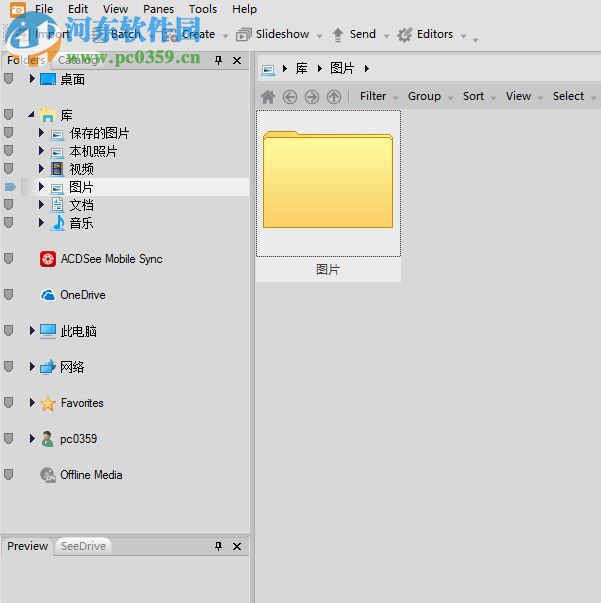Click the Send upload arrow icon
This screenshot has height=603, width=601.
pyautogui.click(x=338, y=35)
